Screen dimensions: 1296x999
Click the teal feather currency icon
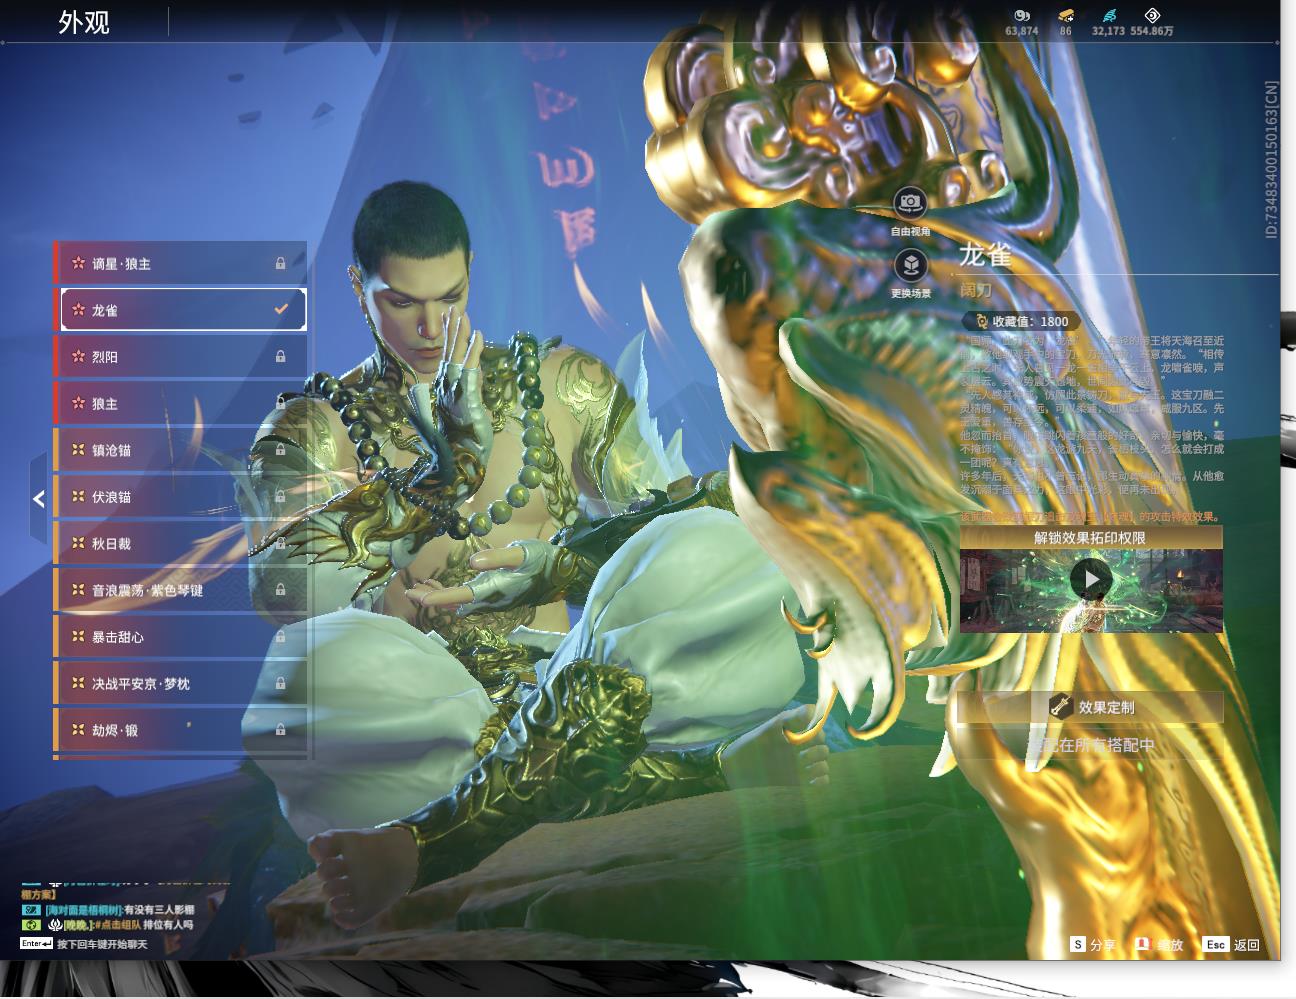1109,16
